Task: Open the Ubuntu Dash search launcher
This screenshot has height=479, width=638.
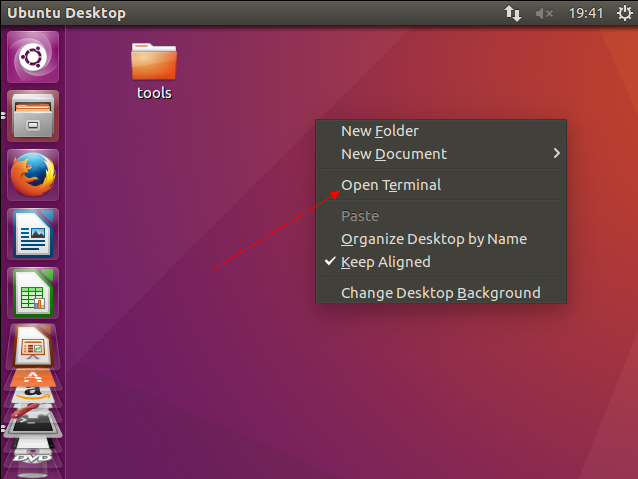Action: click(x=33, y=57)
